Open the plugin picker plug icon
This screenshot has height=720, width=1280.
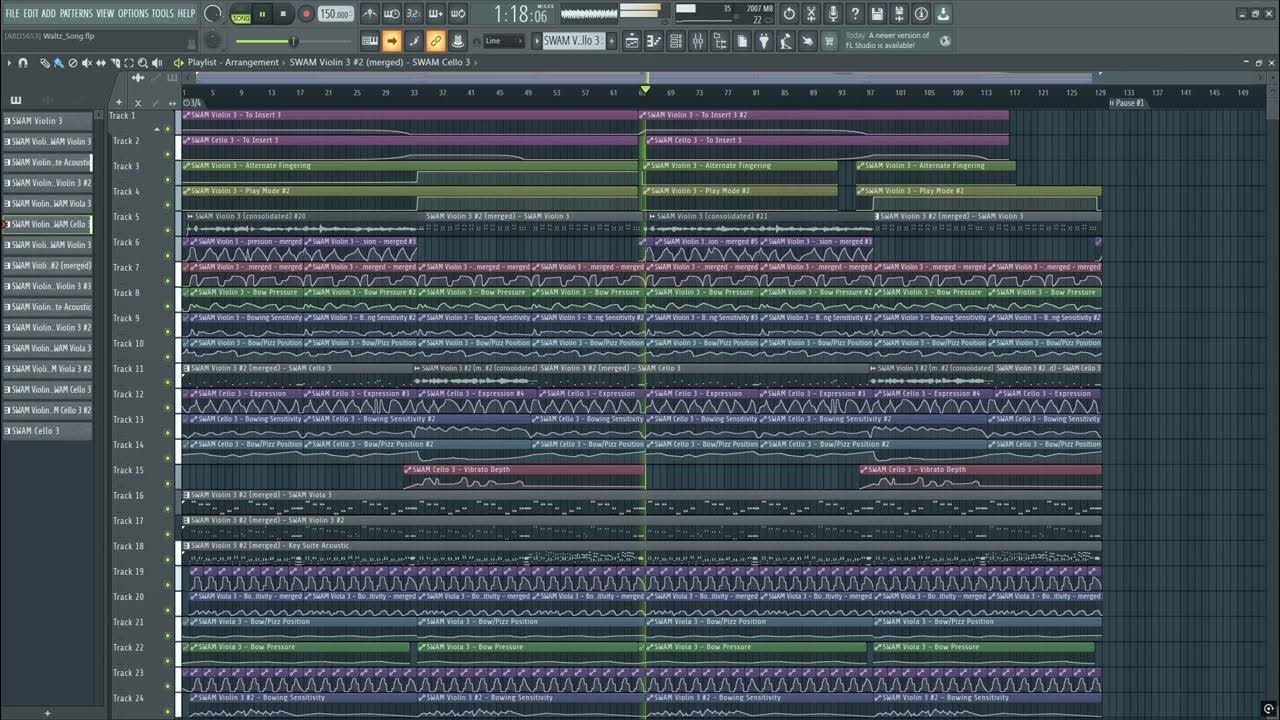click(x=764, y=41)
